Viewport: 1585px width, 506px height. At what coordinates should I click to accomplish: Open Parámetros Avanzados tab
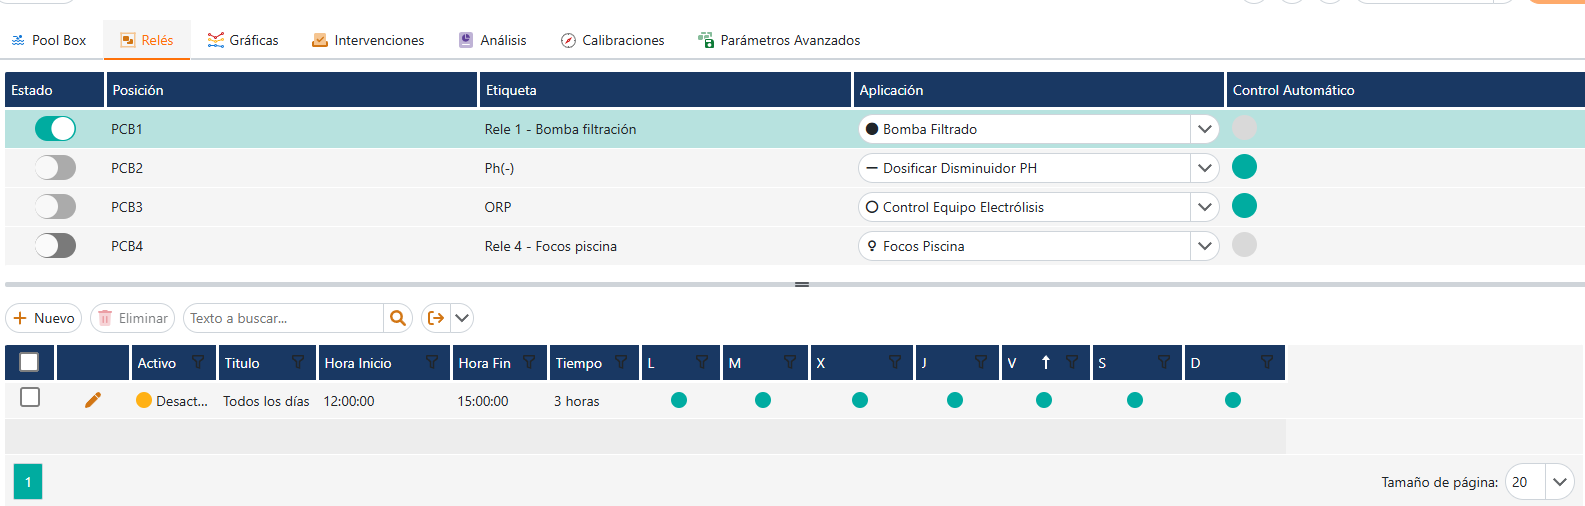click(779, 40)
